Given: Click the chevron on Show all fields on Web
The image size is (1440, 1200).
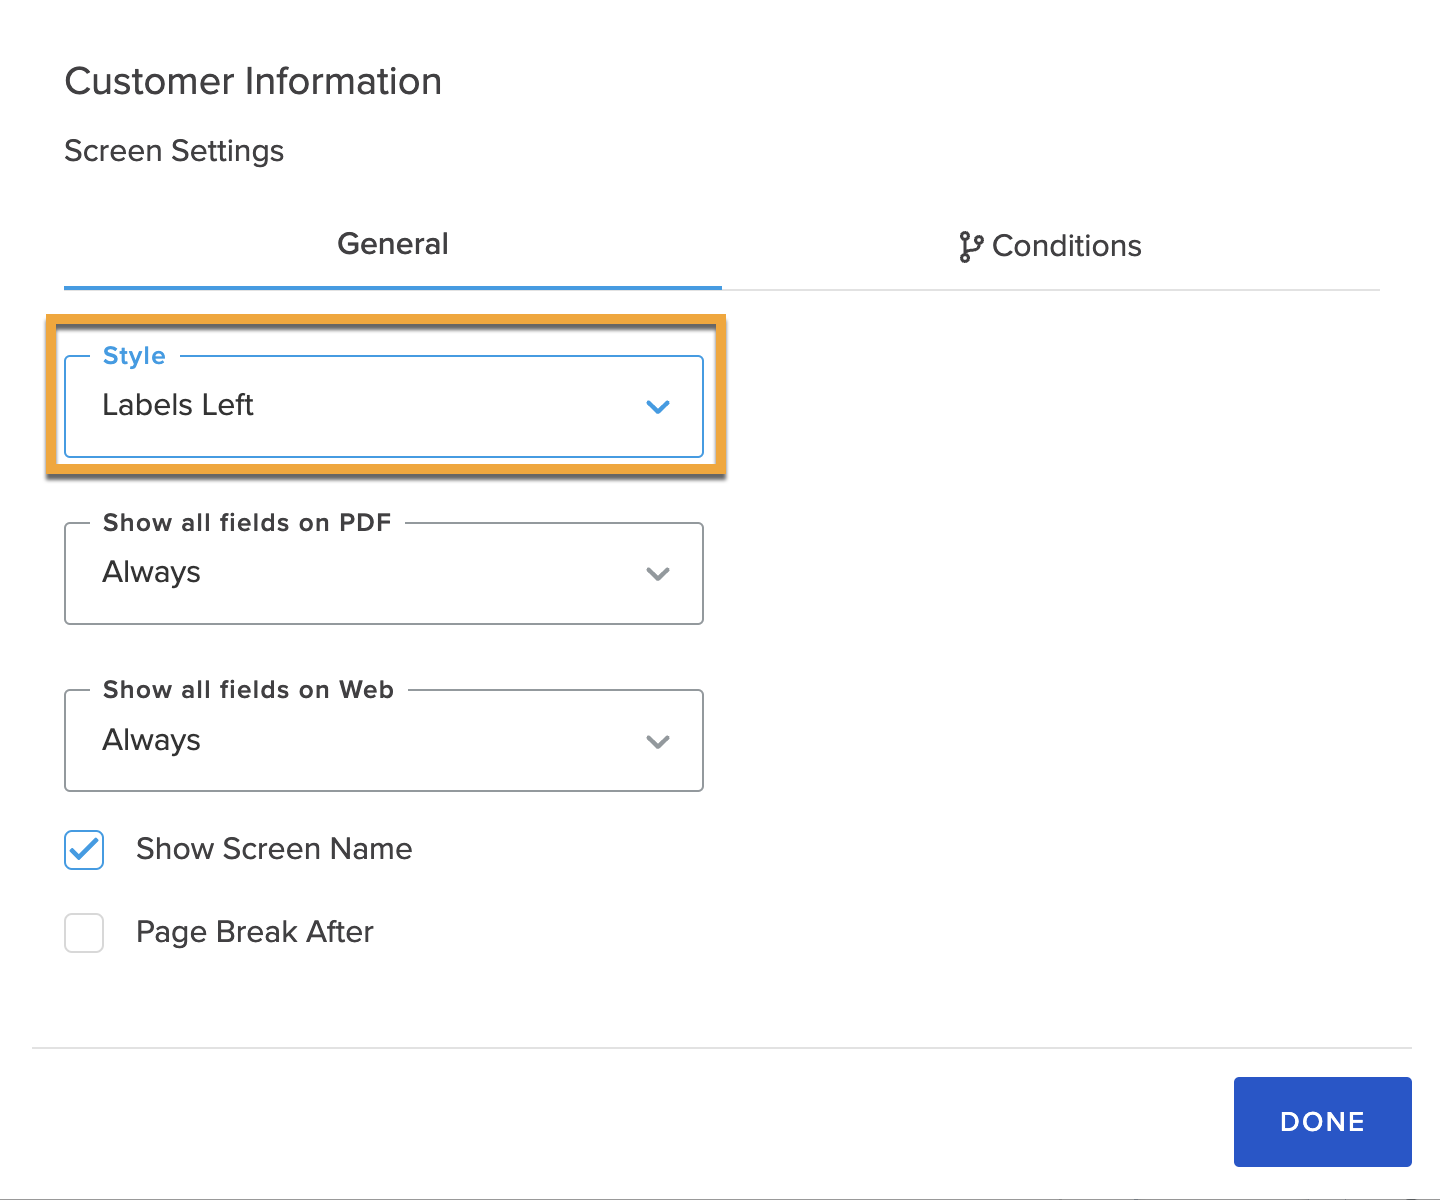Looking at the screenshot, I should click(658, 742).
